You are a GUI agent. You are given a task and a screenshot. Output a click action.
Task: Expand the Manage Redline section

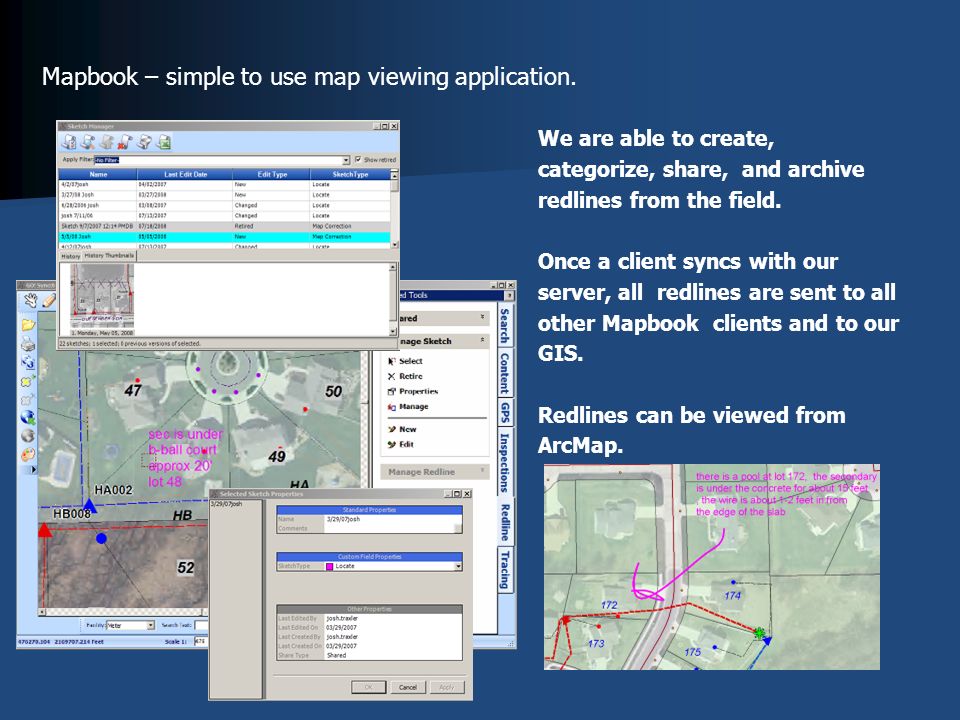click(482, 471)
